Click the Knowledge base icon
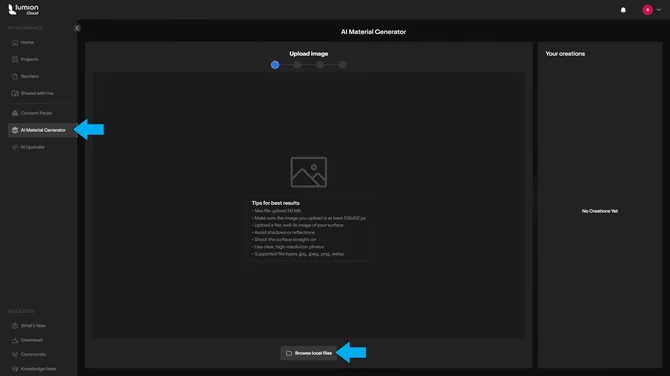670x376 pixels. pos(15,369)
